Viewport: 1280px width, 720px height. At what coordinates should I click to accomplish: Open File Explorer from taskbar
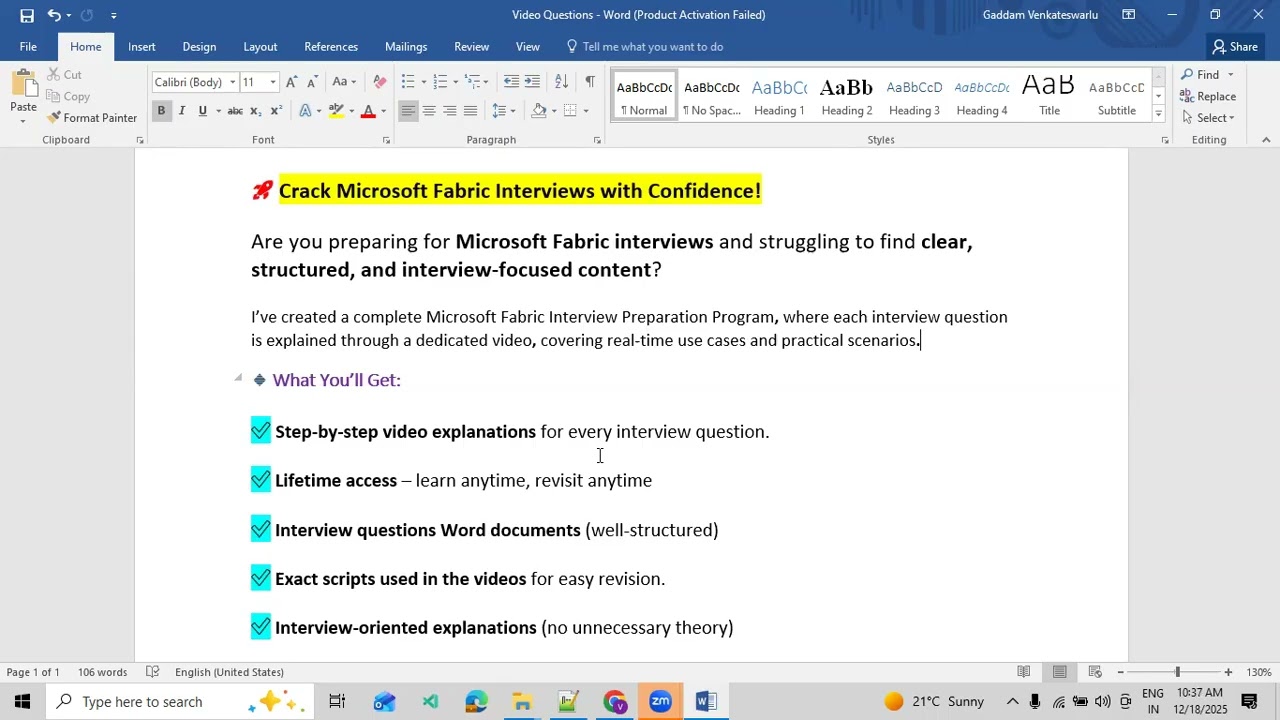click(522, 702)
